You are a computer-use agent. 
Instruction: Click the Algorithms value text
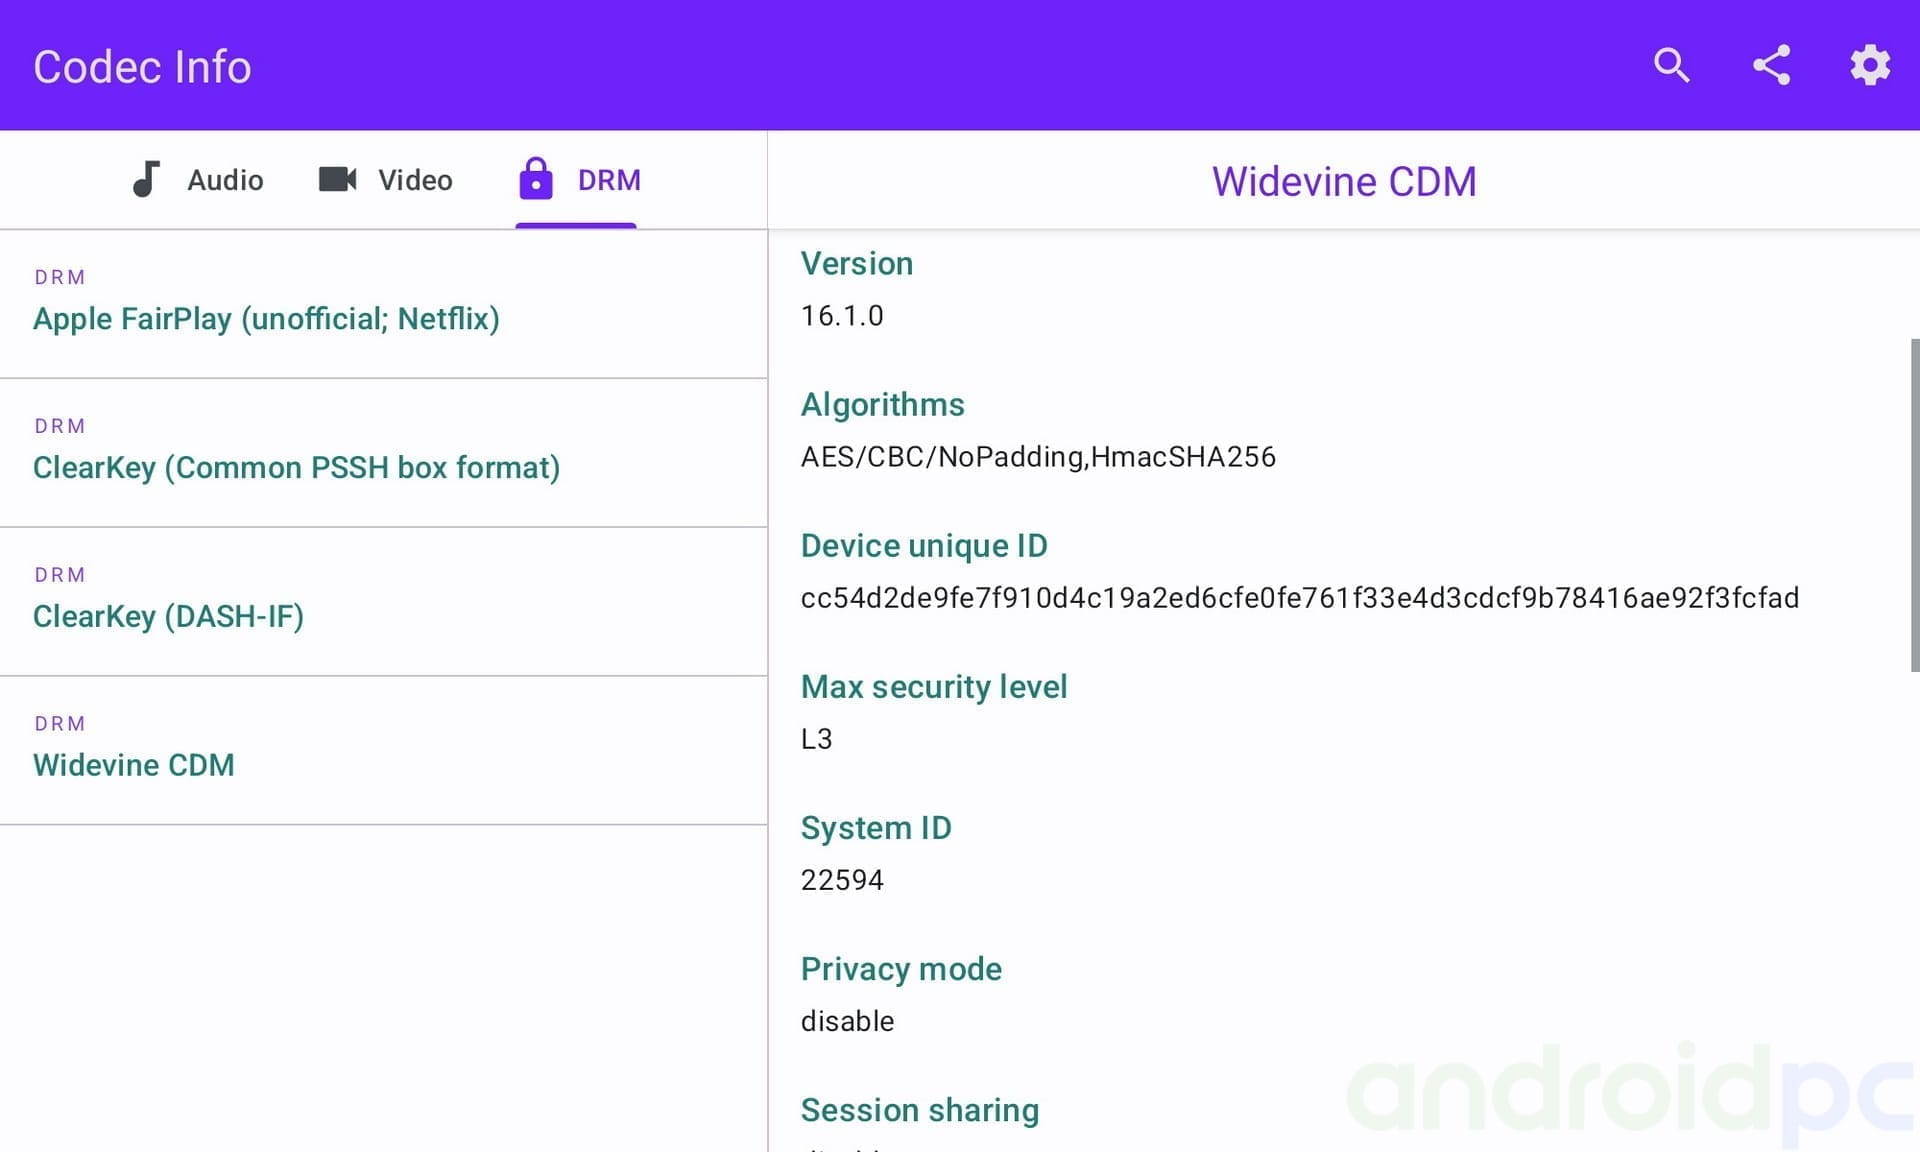tap(1038, 457)
